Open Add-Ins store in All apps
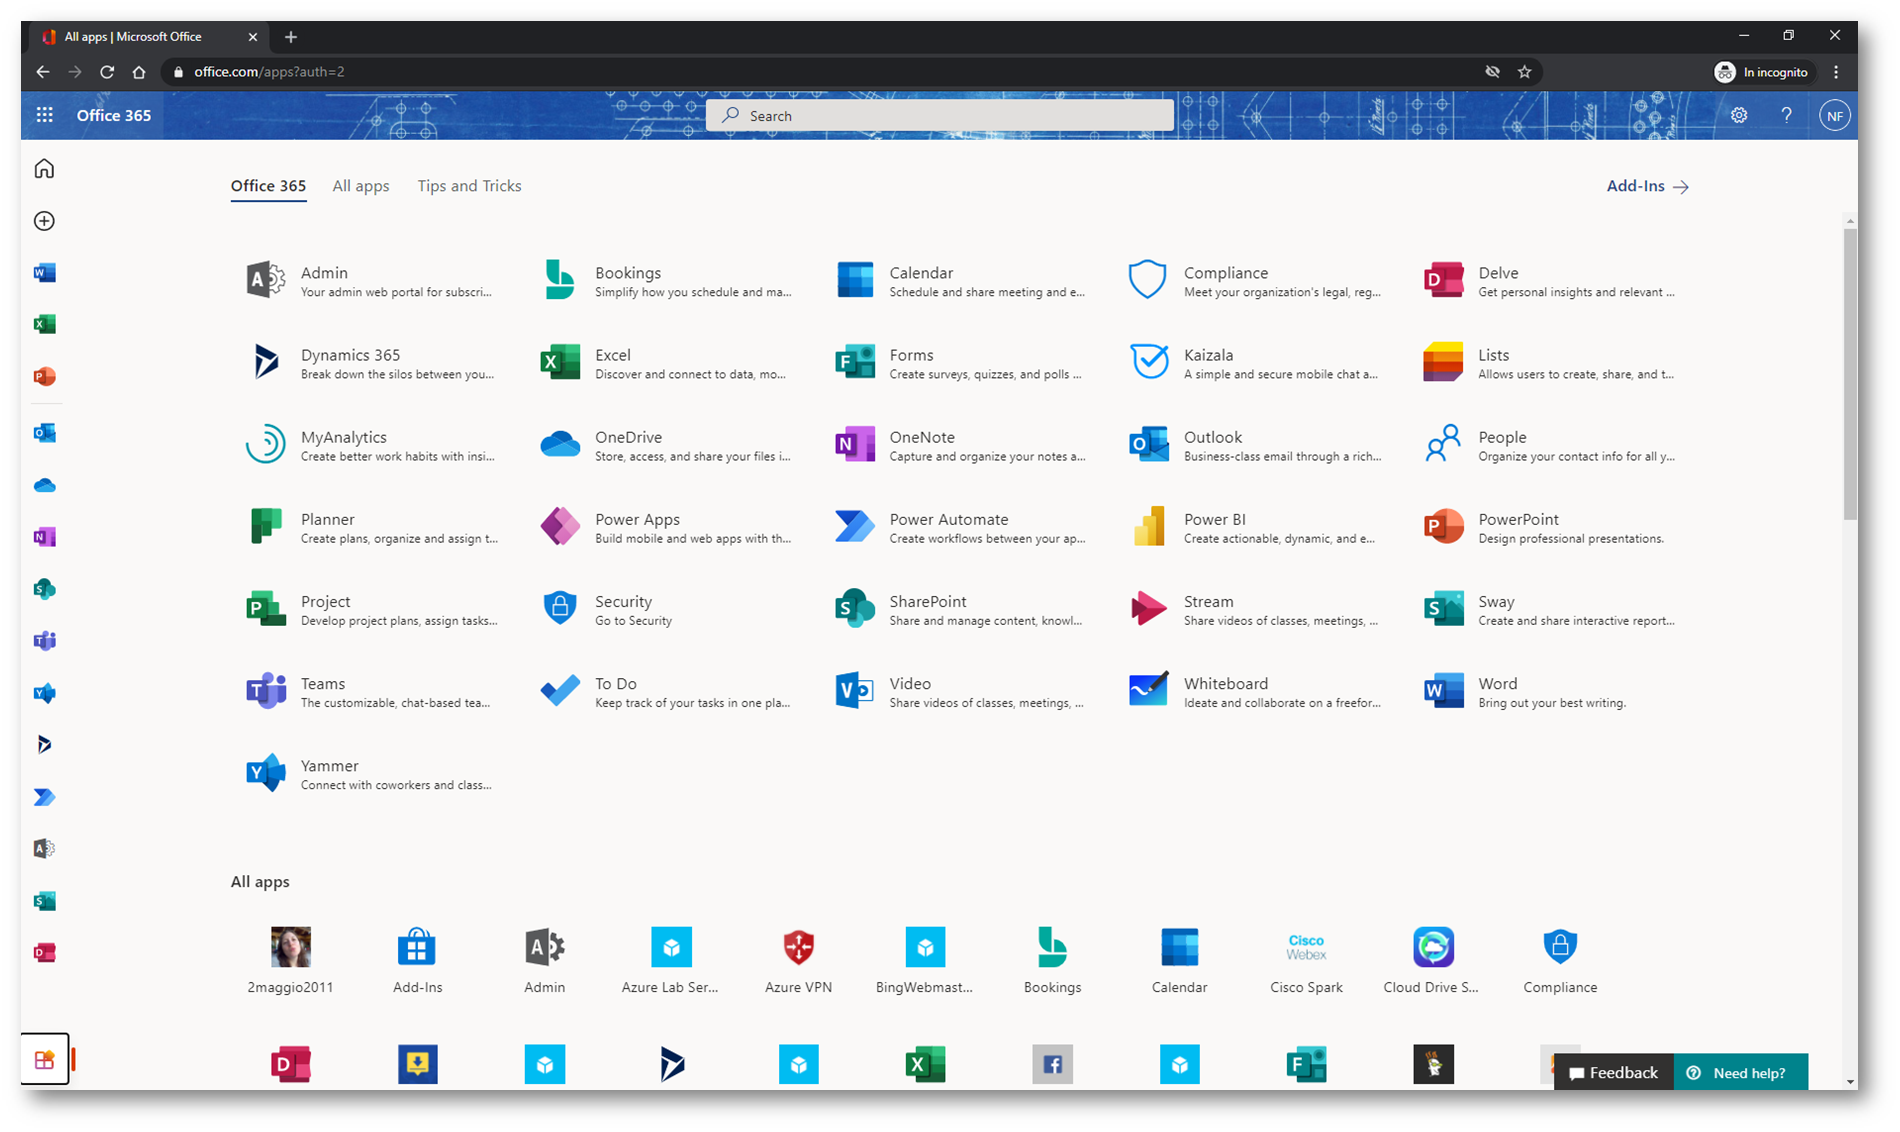This screenshot has width=1900, height=1132. 417,960
